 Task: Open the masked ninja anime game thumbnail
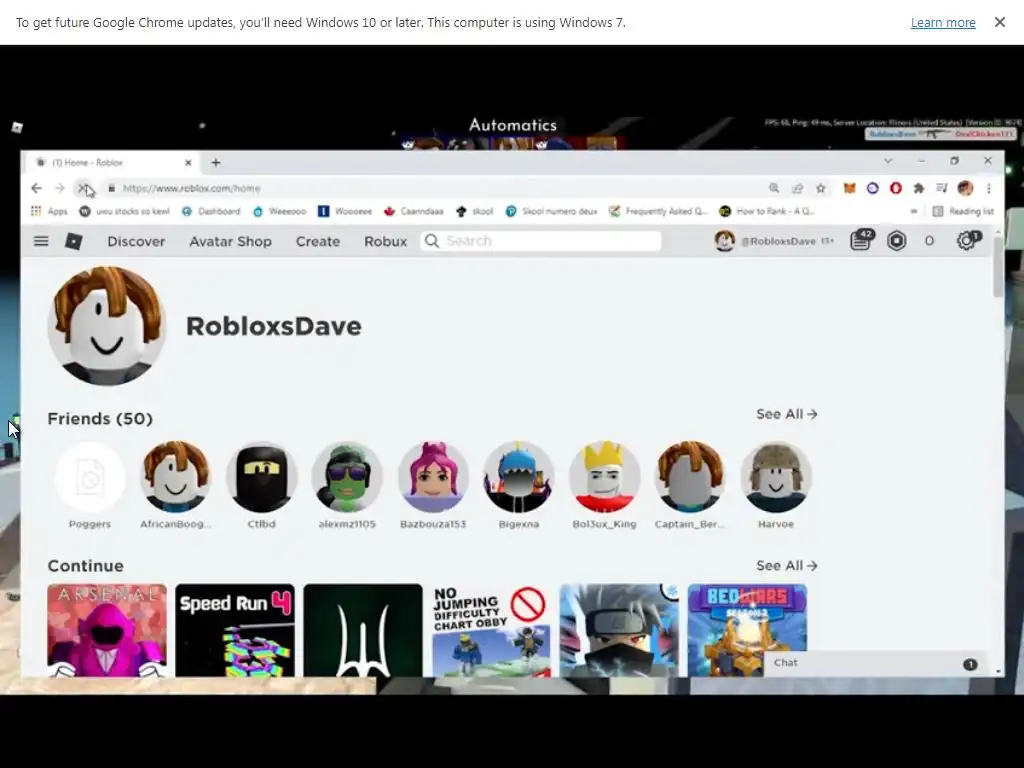619,630
